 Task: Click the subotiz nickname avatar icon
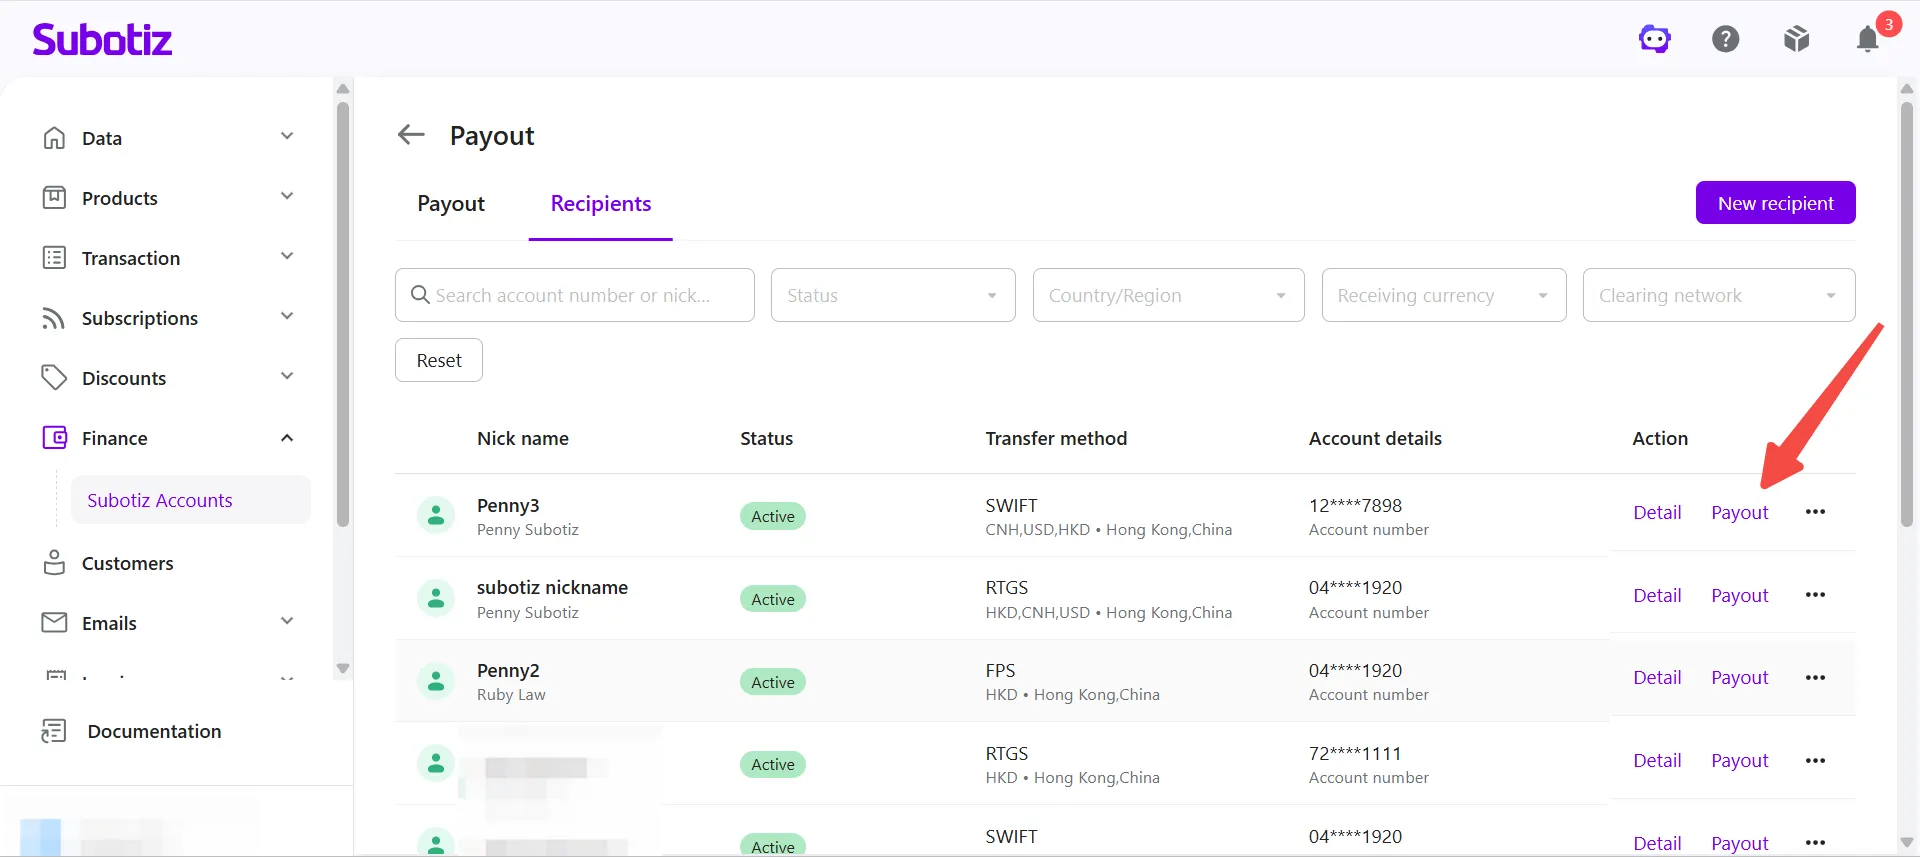point(435,599)
